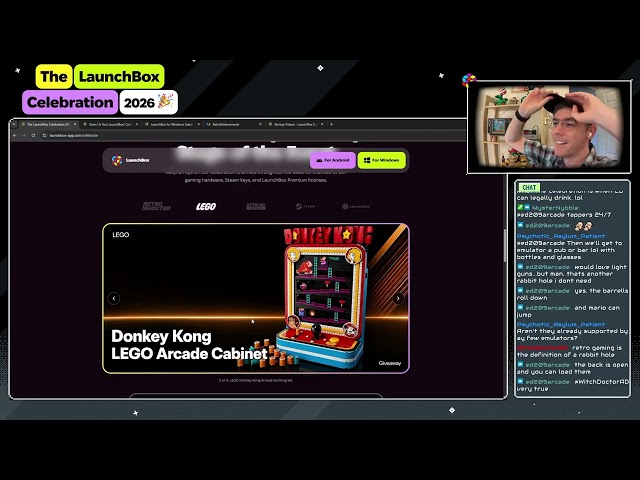The height and width of the screenshot is (480, 640).
Task: Click the CHAT panel header label
Action: click(x=529, y=187)
